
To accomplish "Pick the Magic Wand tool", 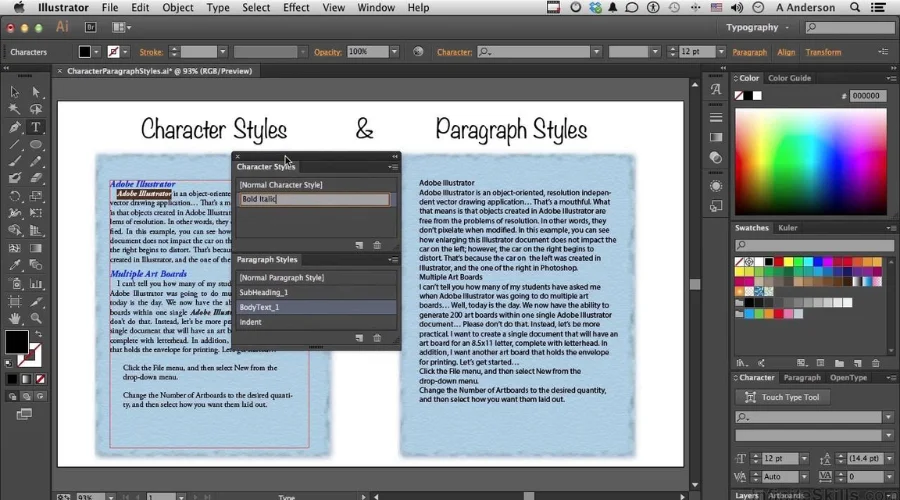I will [x=14, y=110].
